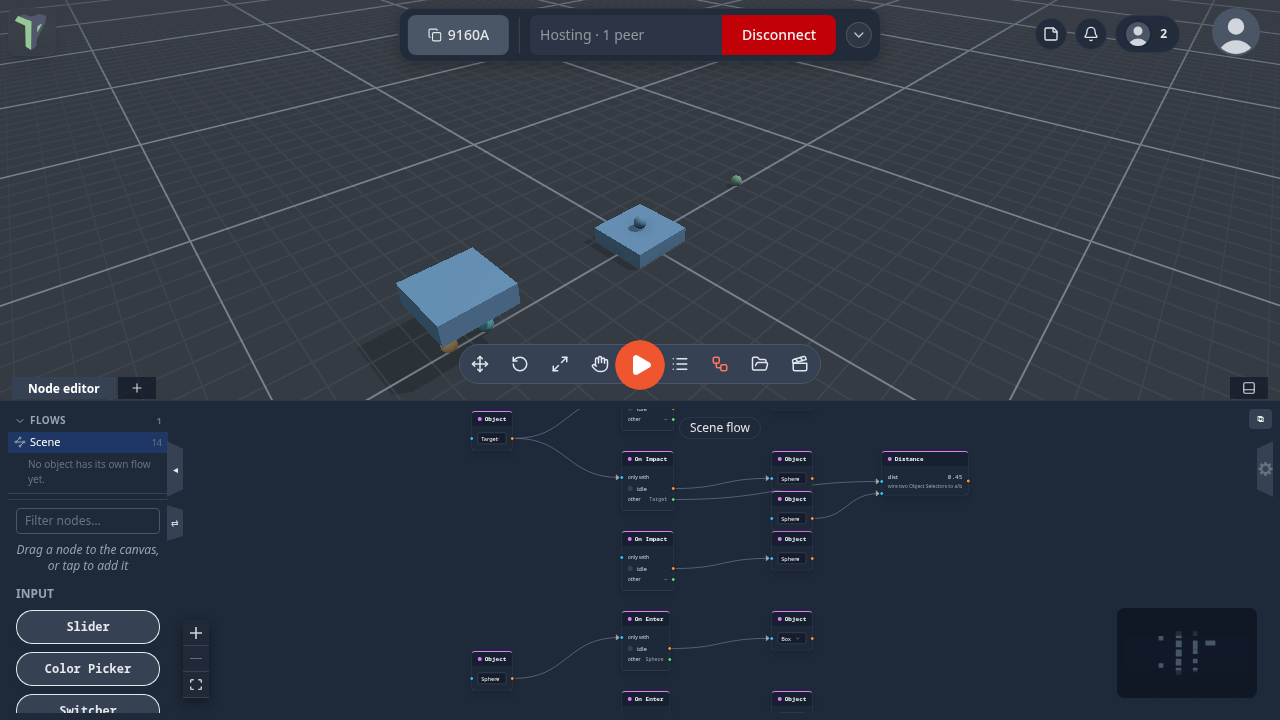
Task: Click the copy icon at node editor top-right
Action: click(x=1260, y=419)
